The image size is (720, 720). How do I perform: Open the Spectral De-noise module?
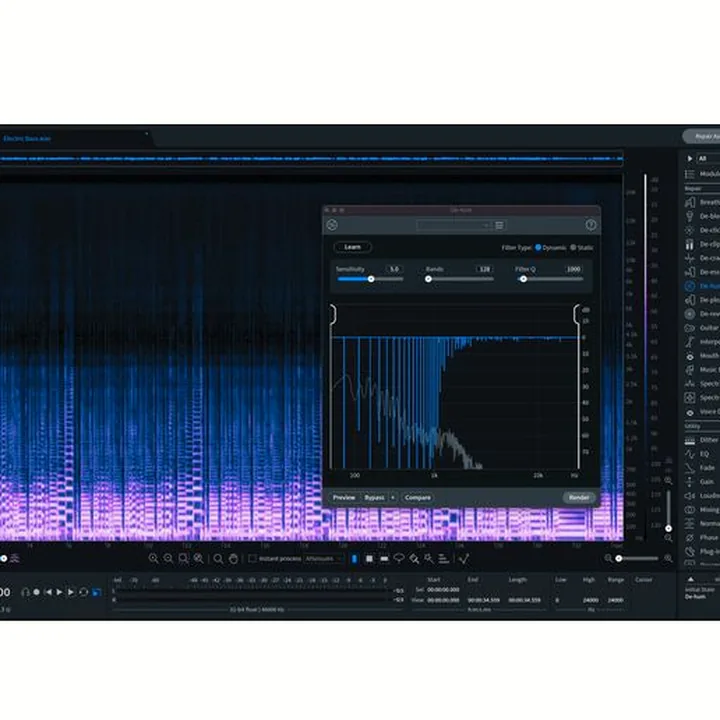(702, 384)
